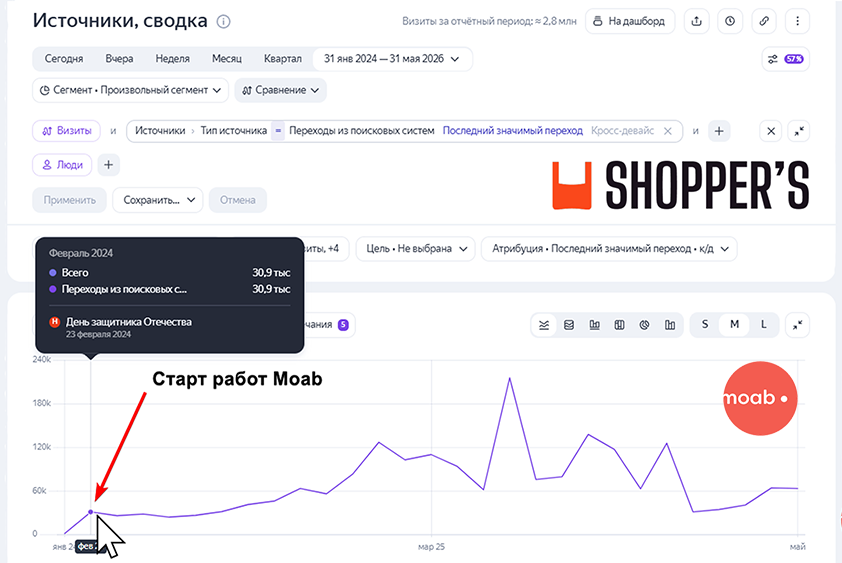Click the Переходы из поисковых систем value
Viewport: 842px width, 563px height.
click(x=361, y=131)
